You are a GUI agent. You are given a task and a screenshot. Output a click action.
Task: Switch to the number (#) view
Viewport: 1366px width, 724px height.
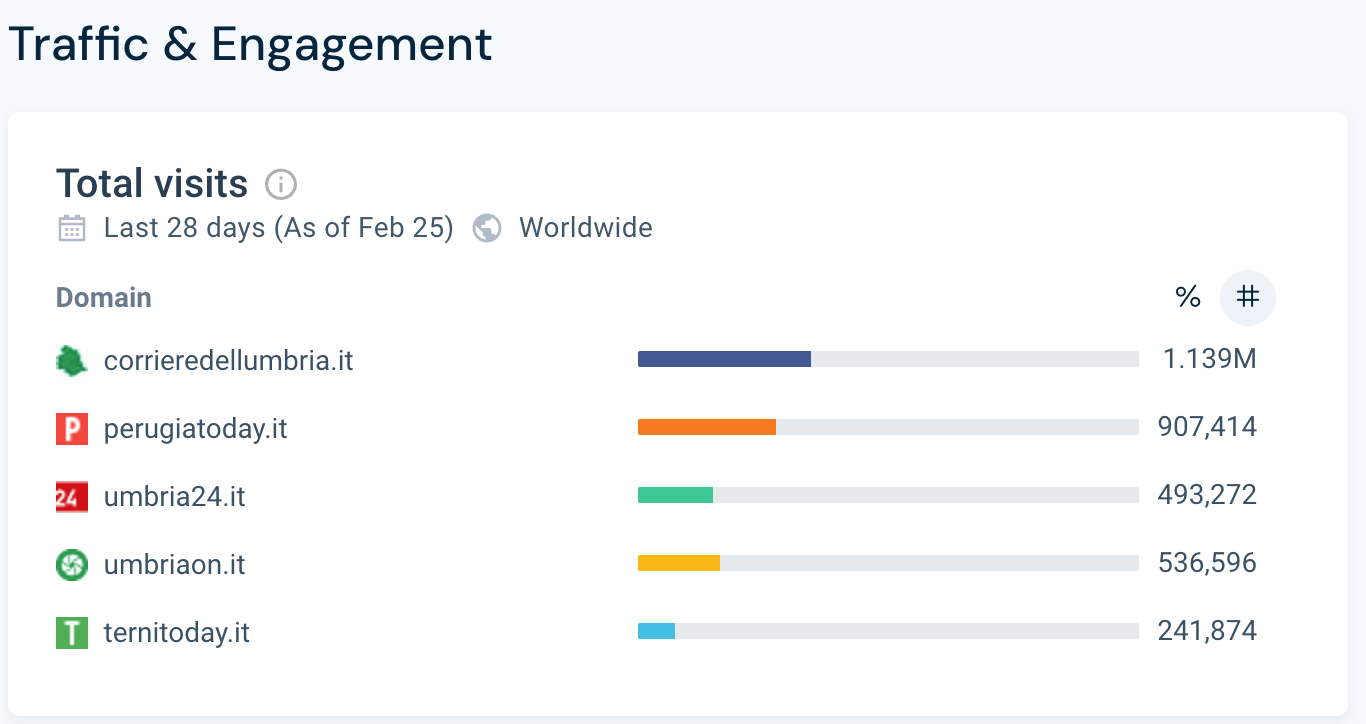(x=1247, y=297)
